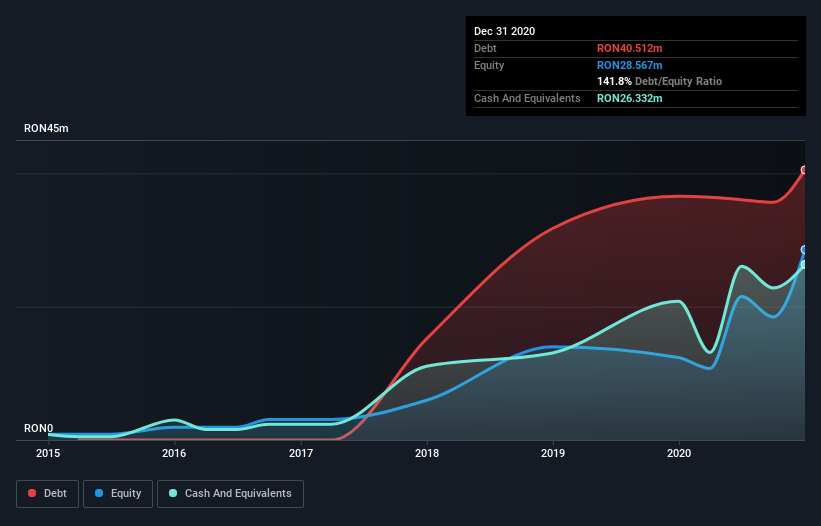Click the RON45m axis label

pyautogui.click(x=46, y=128)
